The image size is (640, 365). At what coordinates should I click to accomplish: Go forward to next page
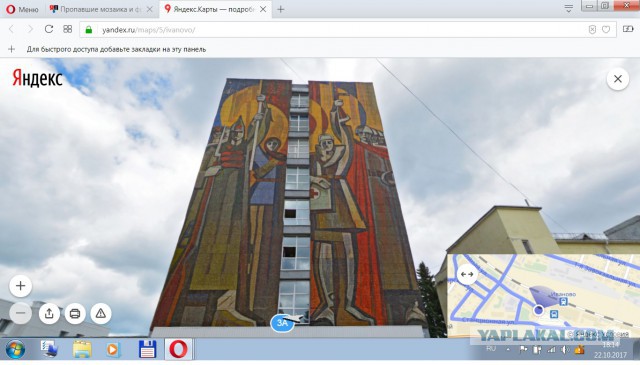30,29
